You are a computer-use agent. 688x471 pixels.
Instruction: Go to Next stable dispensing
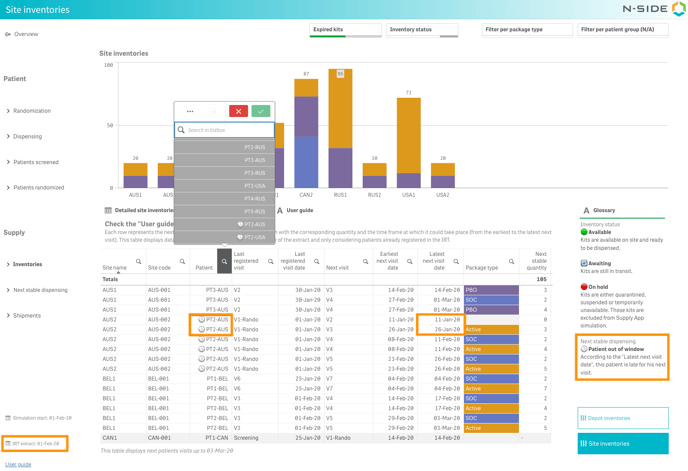click(x=40, y=290)
